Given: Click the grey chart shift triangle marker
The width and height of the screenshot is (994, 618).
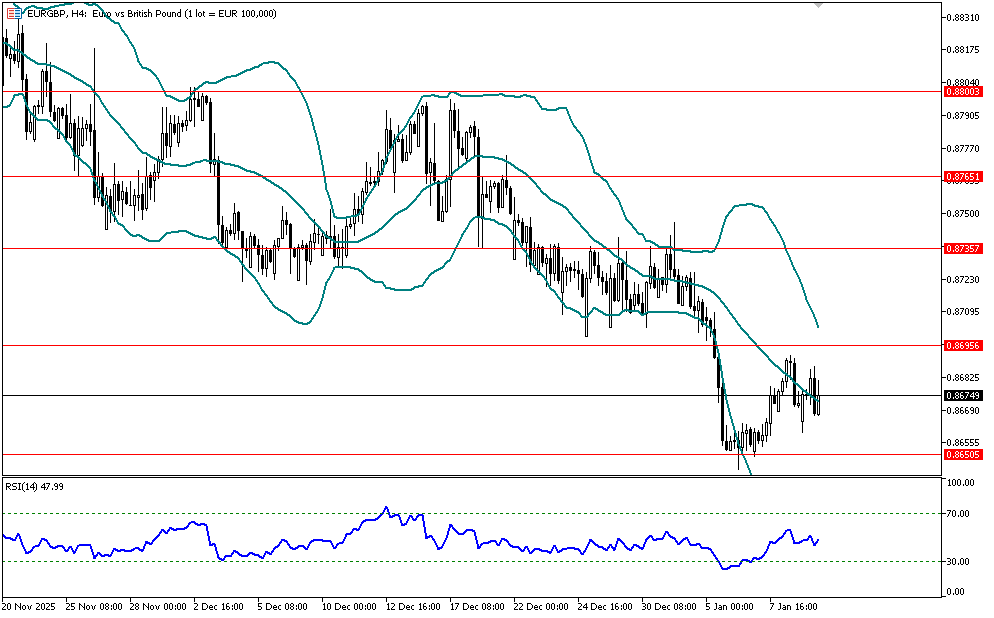Looking at the screenshot, I should coord(820,5).
